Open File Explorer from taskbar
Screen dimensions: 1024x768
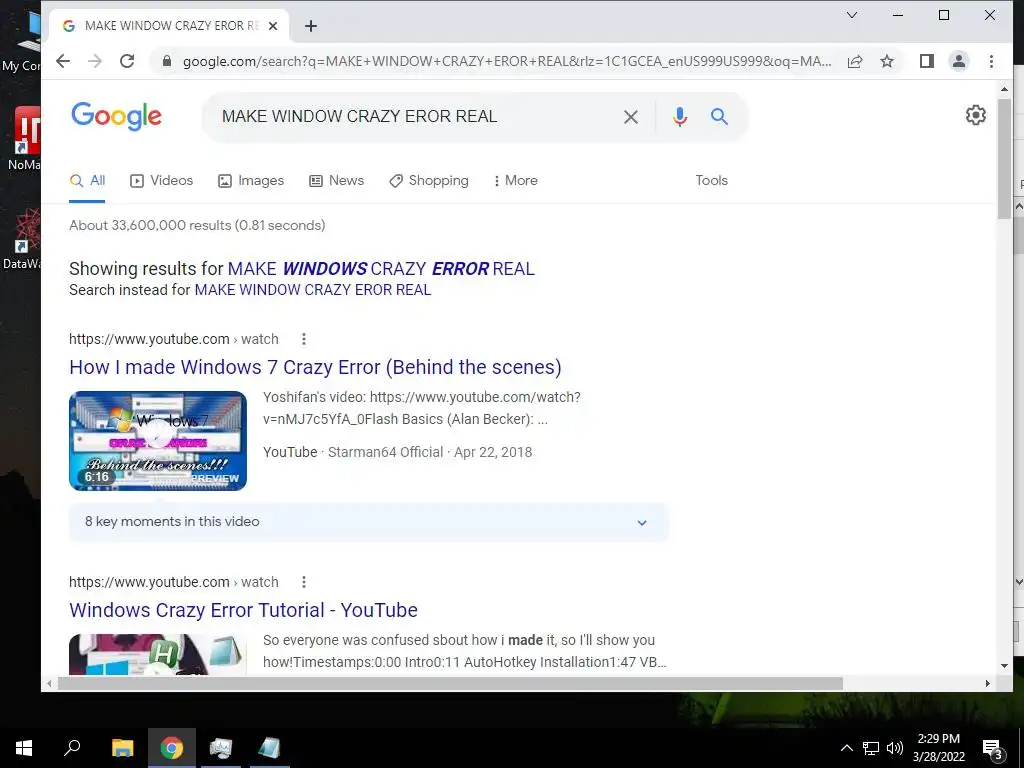122,748
